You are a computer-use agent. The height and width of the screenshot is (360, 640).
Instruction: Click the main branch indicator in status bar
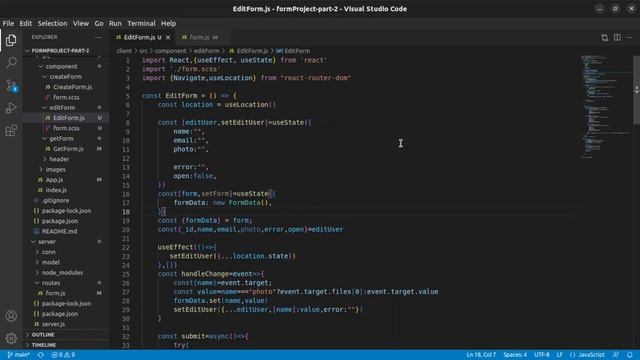click(19, 355)
